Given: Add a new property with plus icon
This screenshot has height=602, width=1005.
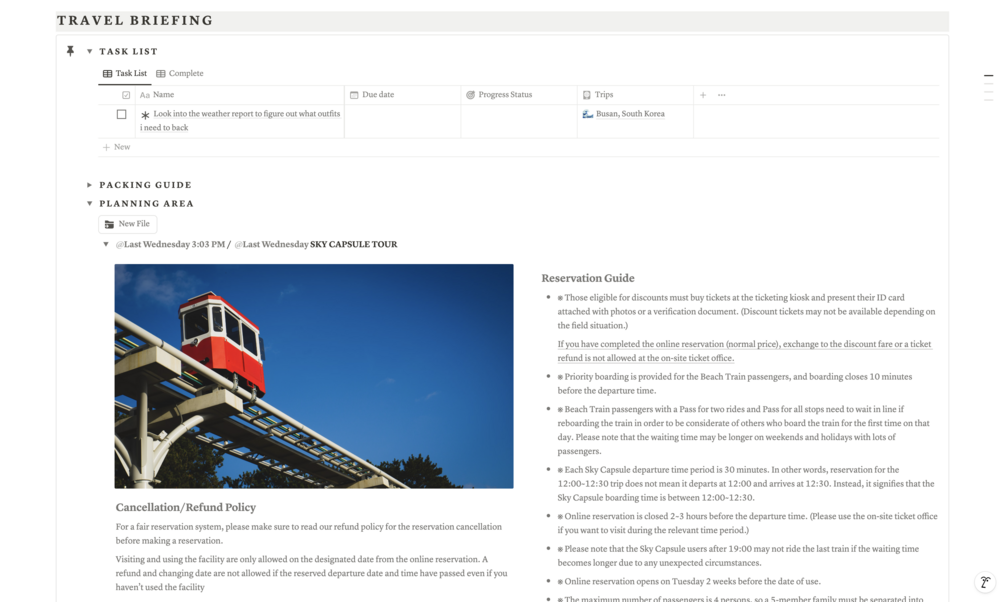Looking at the screenshot, I should [x=703, y=95].
